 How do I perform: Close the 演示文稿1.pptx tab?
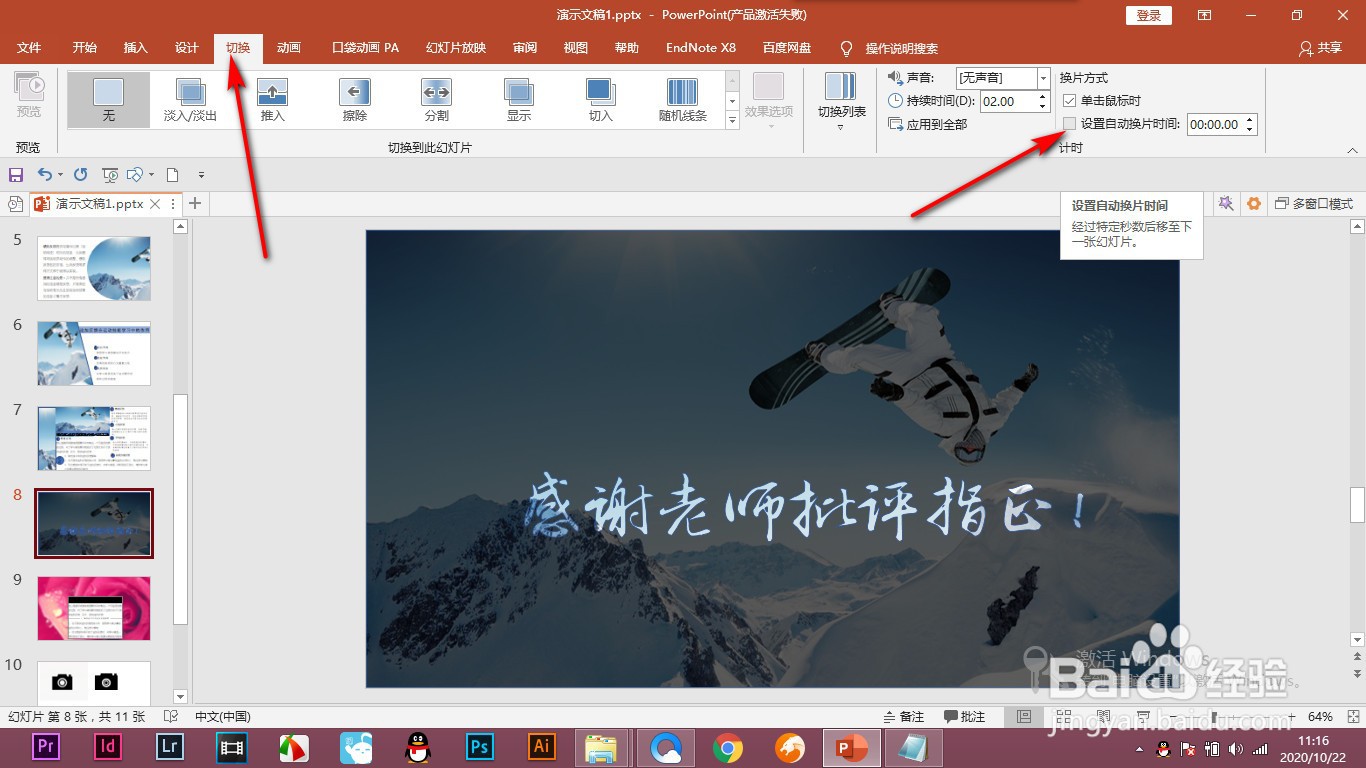coord(155,204)
